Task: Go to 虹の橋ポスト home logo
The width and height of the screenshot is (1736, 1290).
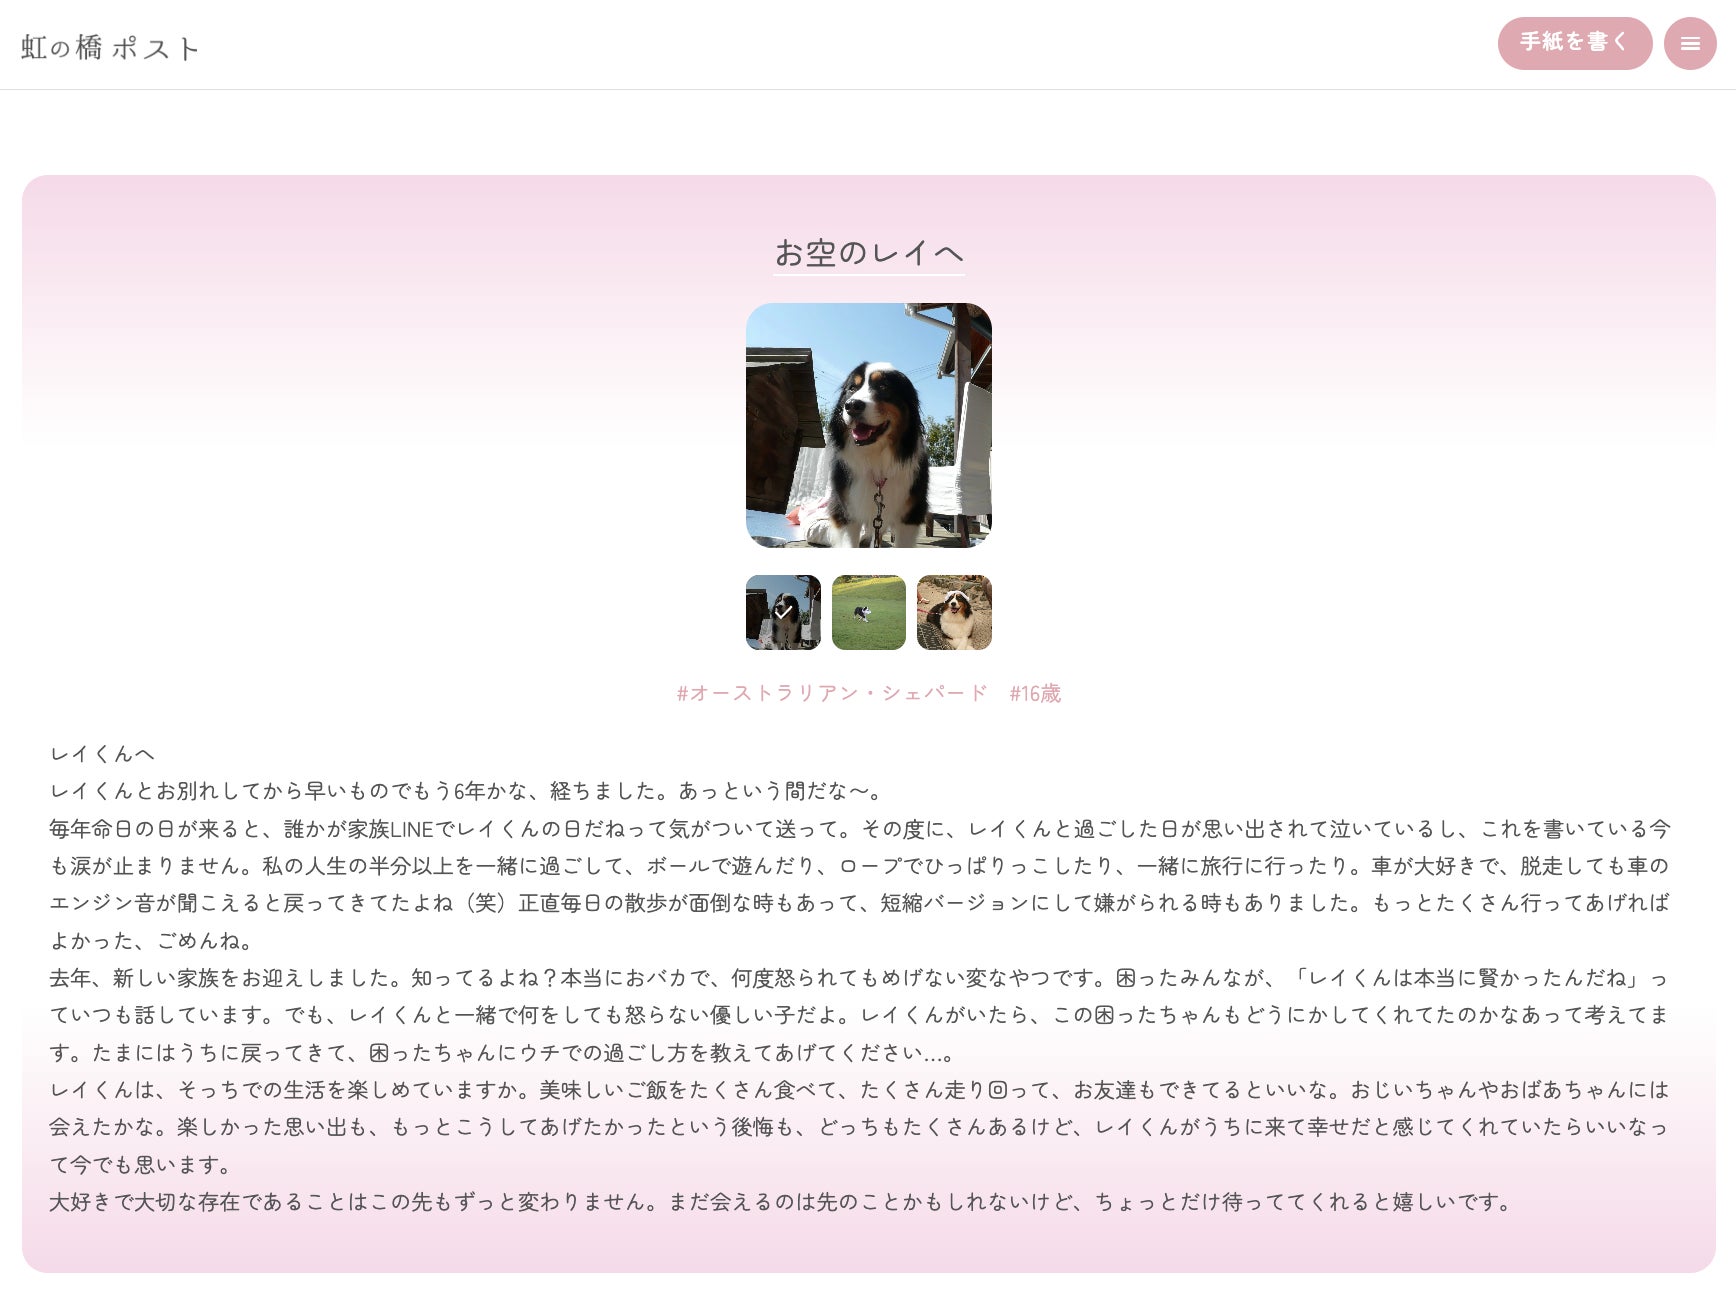Action: tap(110, 47)
